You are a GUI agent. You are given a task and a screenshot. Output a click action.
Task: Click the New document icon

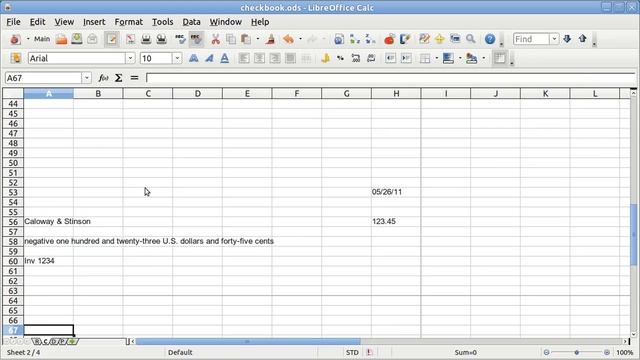tap(15, 39)
